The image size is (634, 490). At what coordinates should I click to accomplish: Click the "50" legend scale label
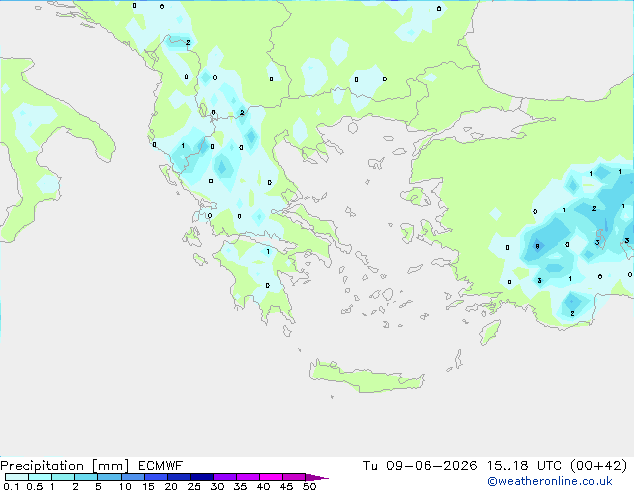(310, 486)
